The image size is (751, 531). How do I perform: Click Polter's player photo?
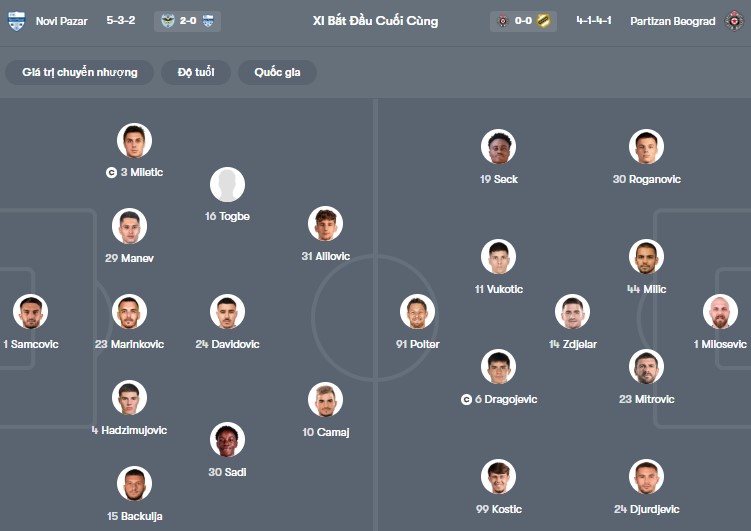pos(417,312)
